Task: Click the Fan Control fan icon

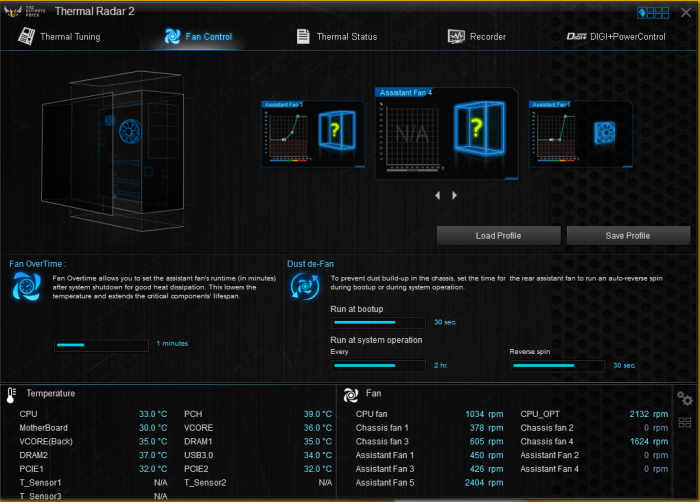Action: pyautogui.click(x=172, y=37)
